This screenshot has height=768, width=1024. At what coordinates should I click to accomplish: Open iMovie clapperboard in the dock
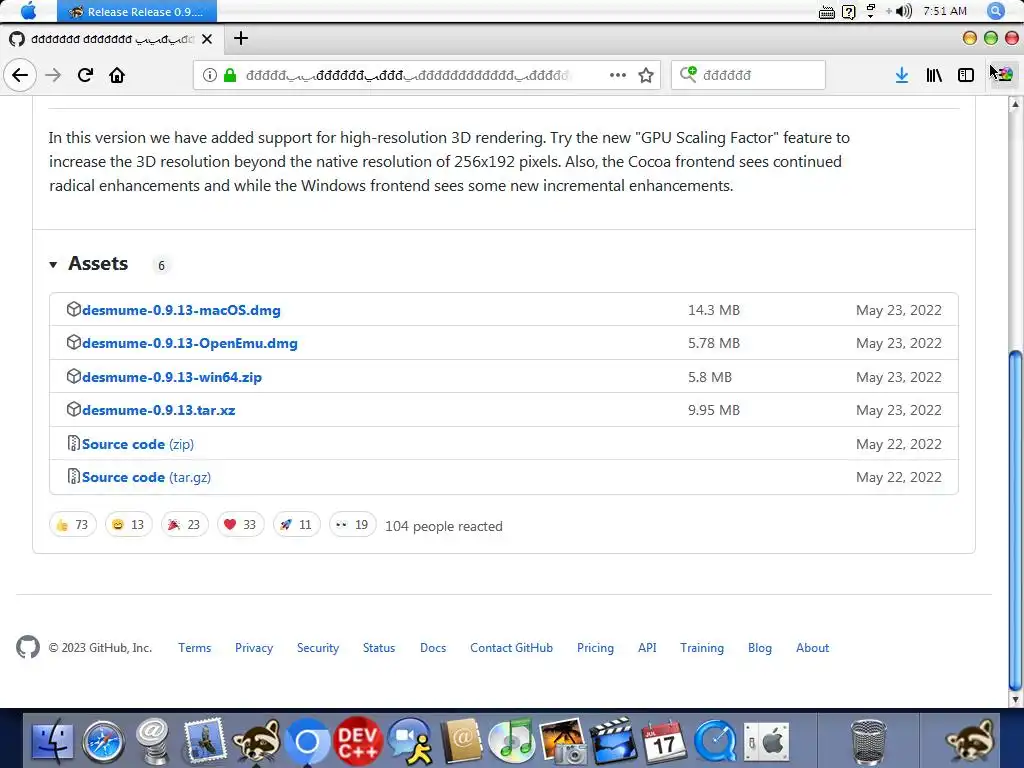(613, 741)
